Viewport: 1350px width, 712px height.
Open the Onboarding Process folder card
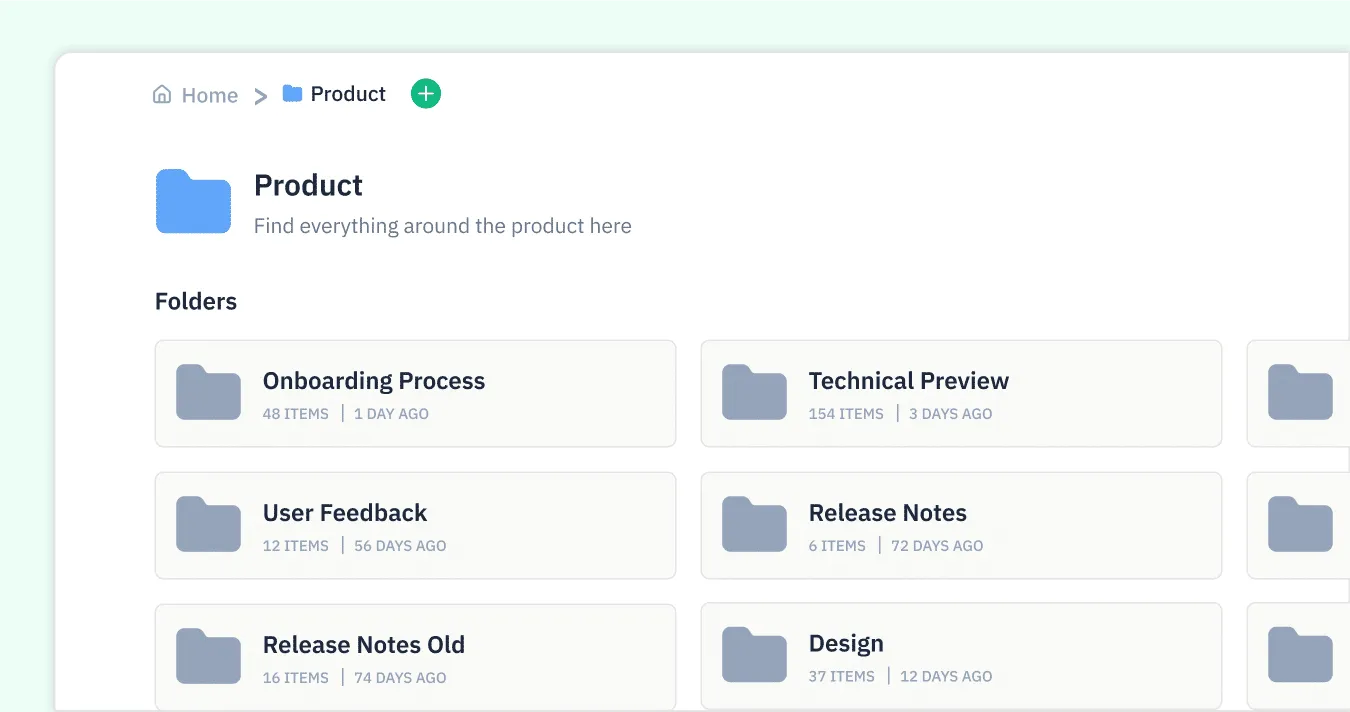click(x=415, y=393)
